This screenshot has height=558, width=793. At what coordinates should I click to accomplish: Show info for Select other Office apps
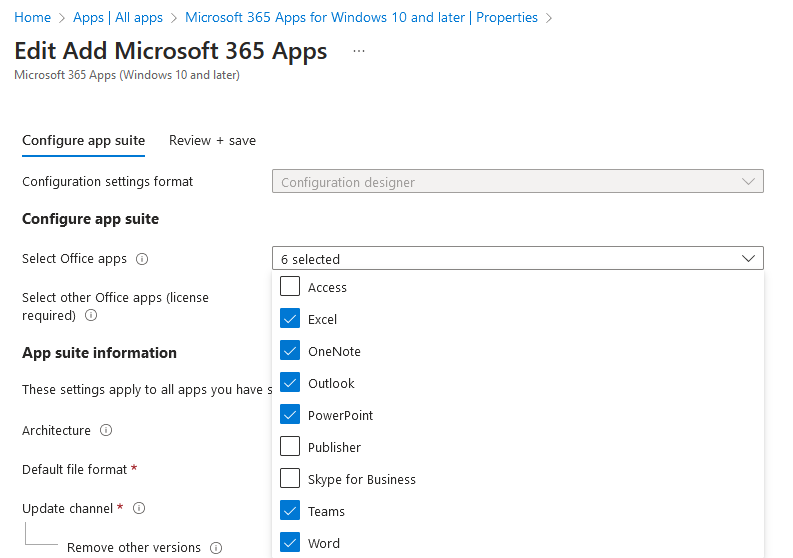[91, 315]
